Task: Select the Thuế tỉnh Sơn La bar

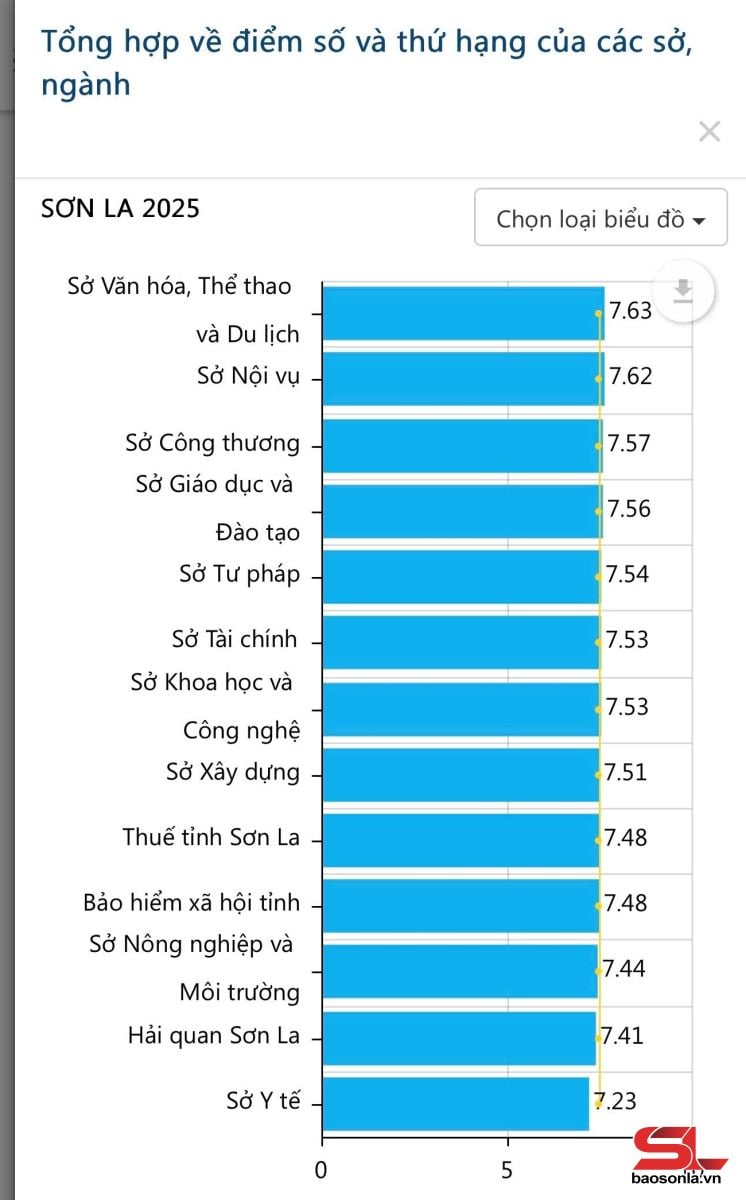Action: pos(460,840)
